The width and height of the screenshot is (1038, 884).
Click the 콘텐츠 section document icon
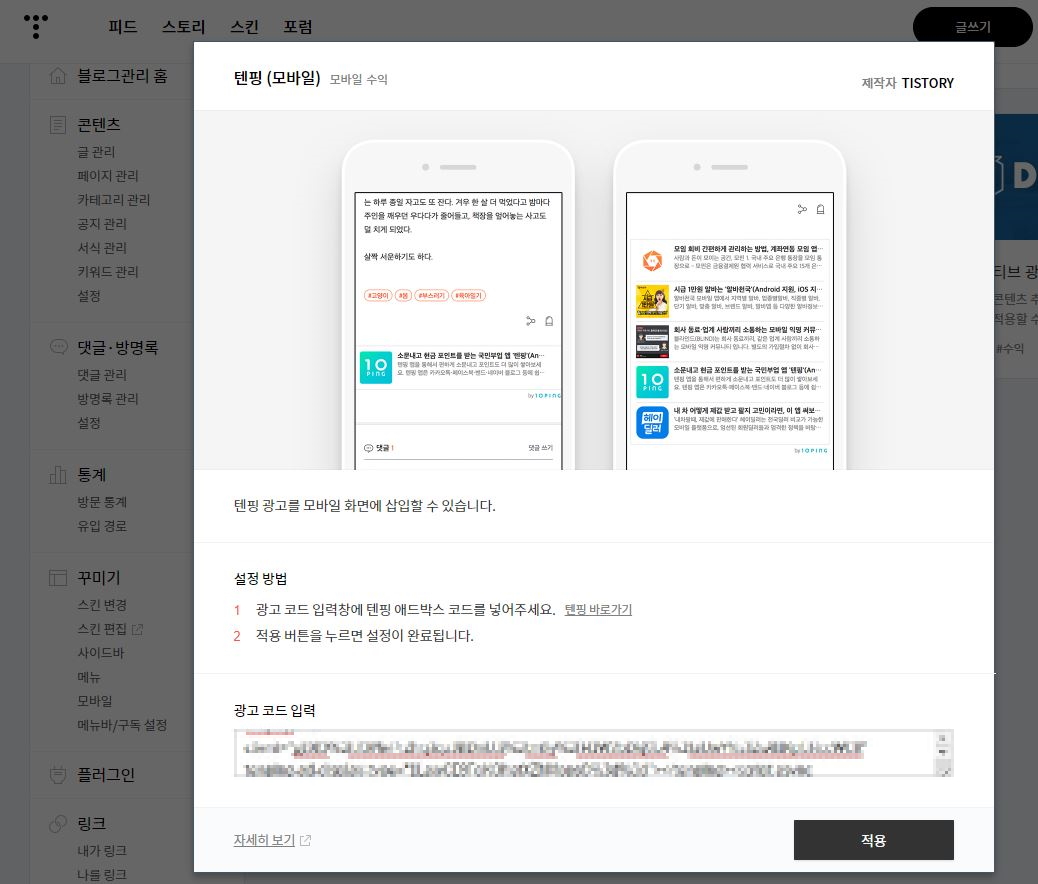(58, 124)
